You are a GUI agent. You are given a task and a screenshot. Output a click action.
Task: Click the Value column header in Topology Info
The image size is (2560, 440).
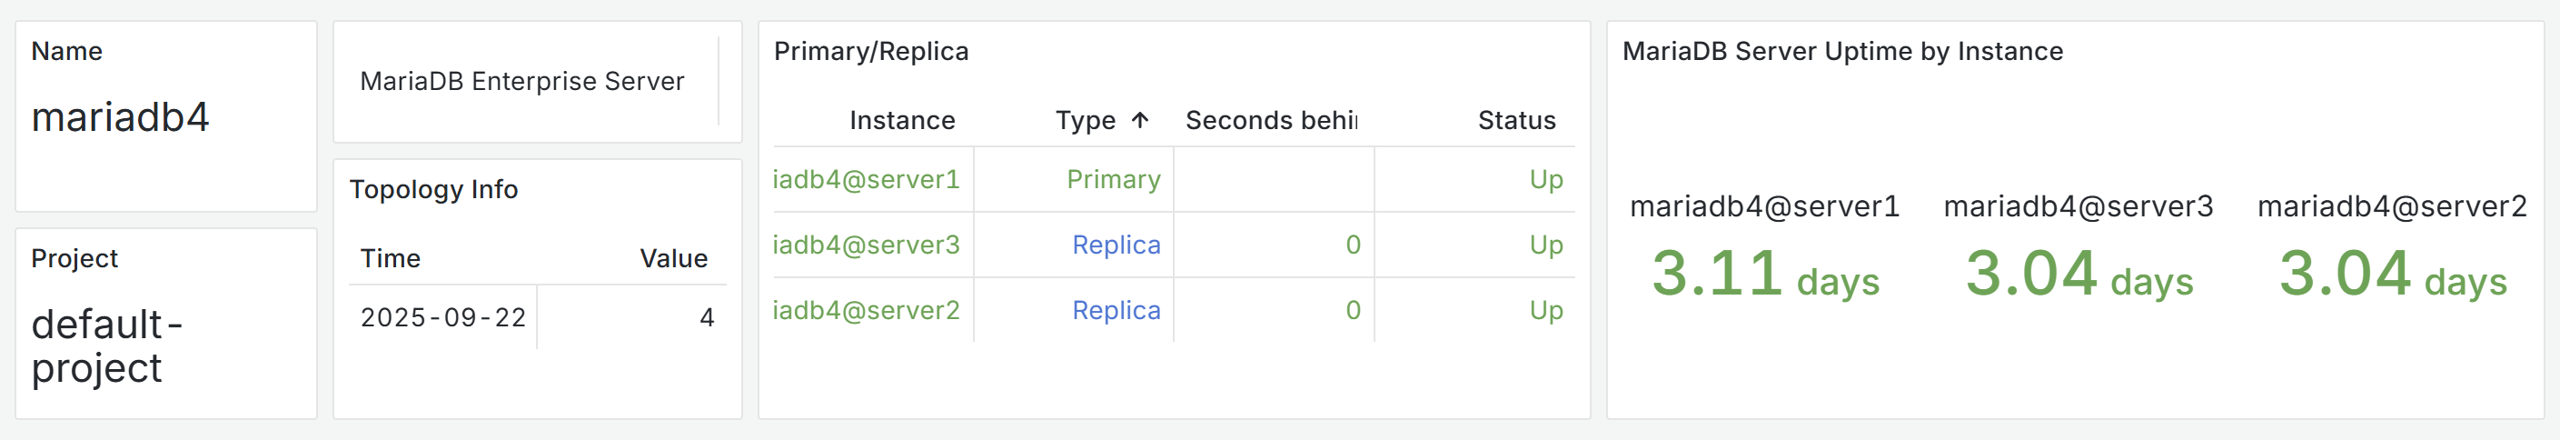pyautogui.click(x=673, y=259)
